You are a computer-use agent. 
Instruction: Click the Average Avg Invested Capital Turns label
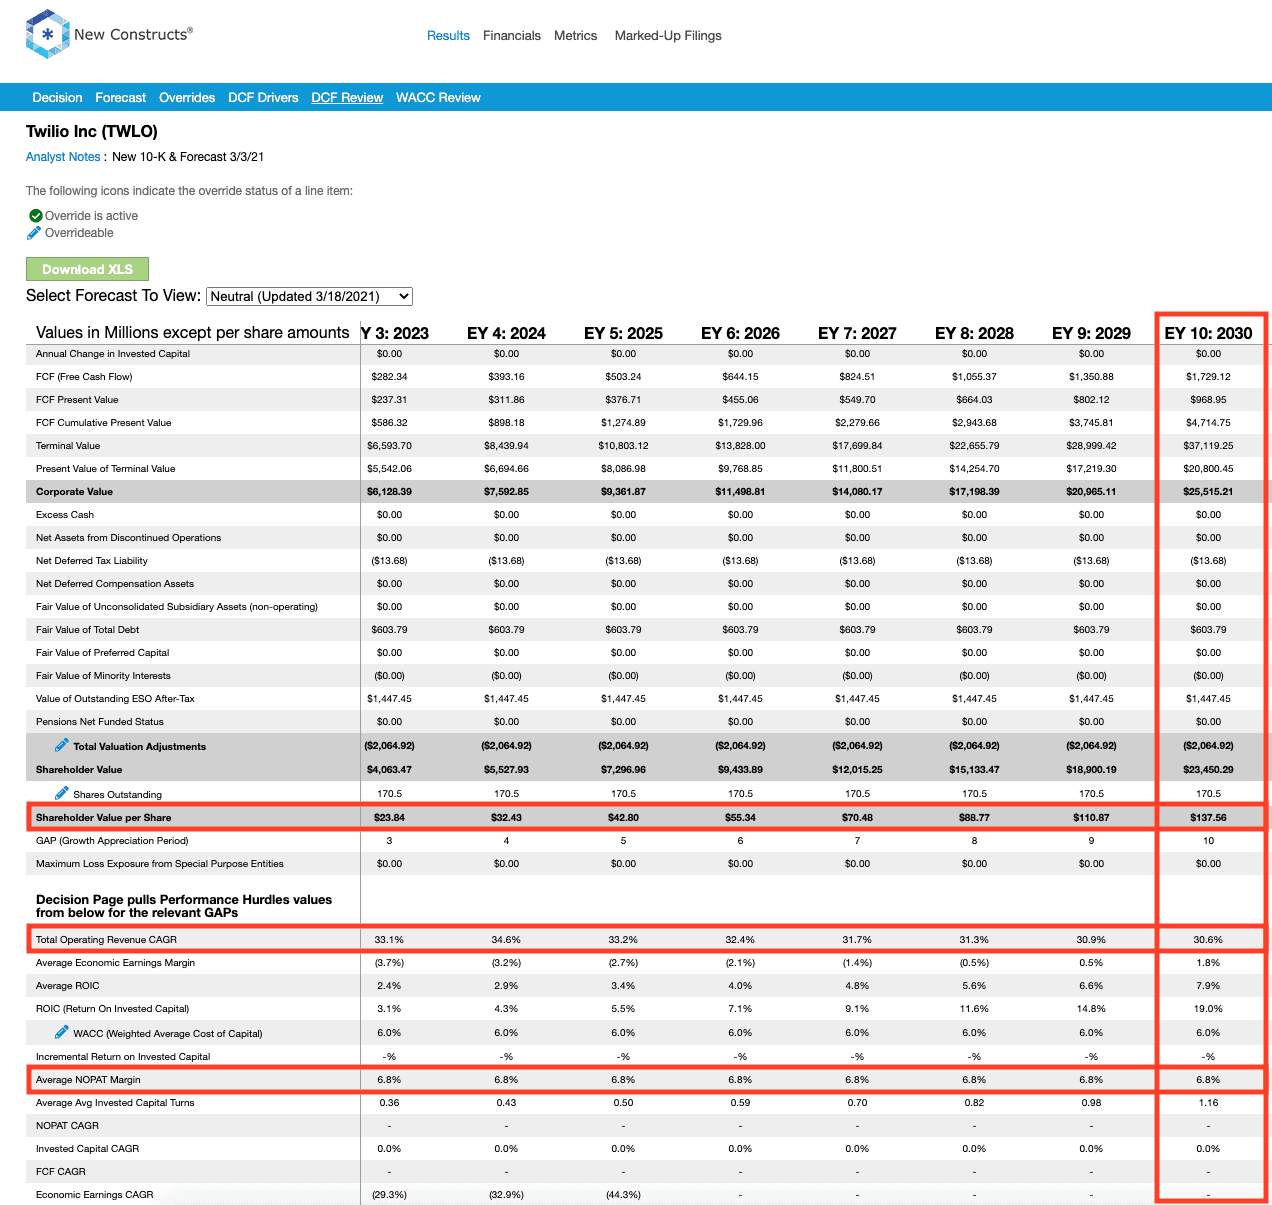115,1103
